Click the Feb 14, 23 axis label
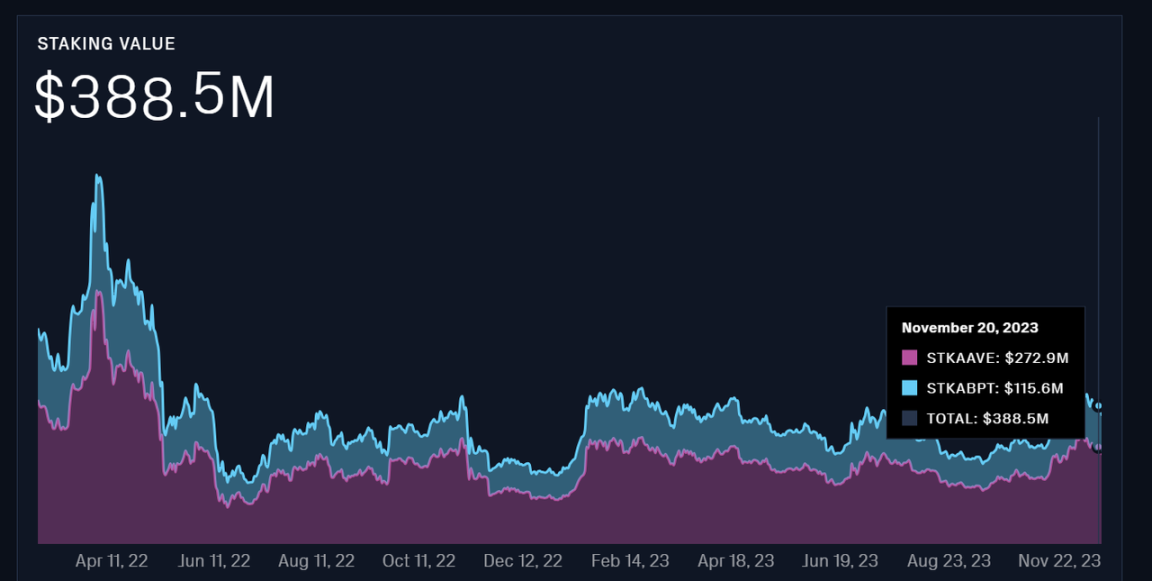The image size is (1152, 581). click(628, 561)
